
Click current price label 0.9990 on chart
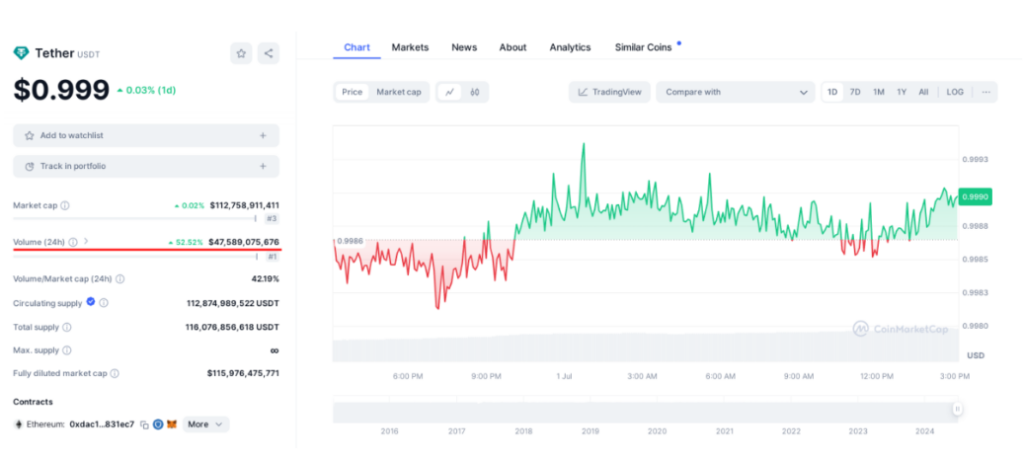pyautogui.click(x=975, y=196)
